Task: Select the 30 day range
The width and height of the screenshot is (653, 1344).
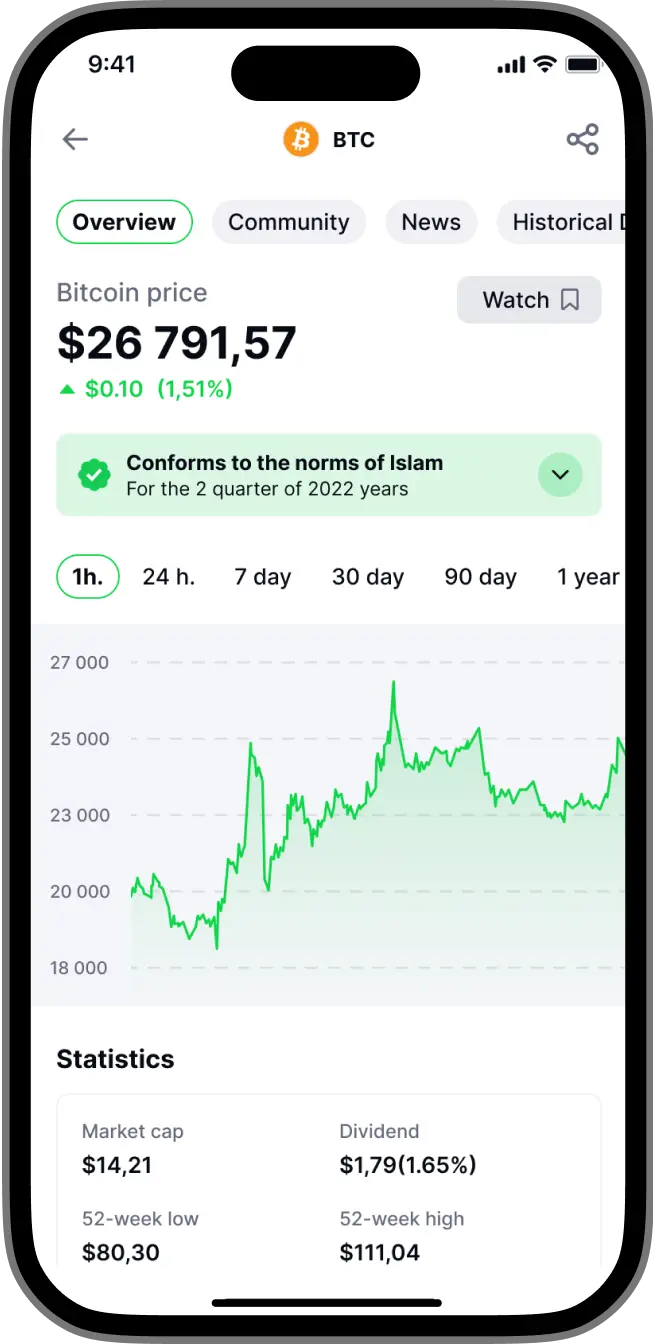Action: point(368,577)
